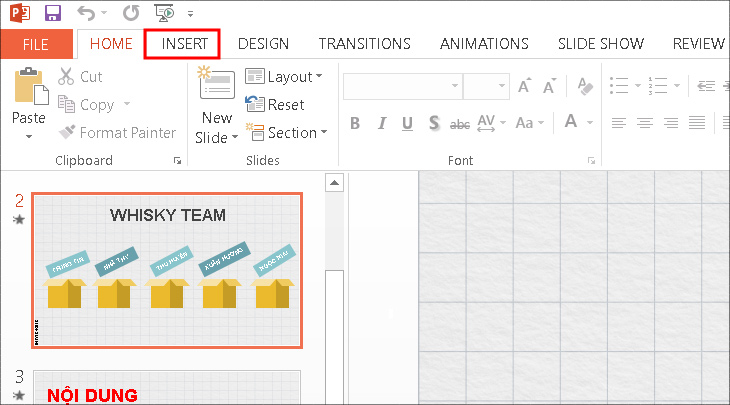The width and height of the screenshot is (730, 405).
Task: Open the Clipboard dialog launcher
Action: click(x=177, y=161)
